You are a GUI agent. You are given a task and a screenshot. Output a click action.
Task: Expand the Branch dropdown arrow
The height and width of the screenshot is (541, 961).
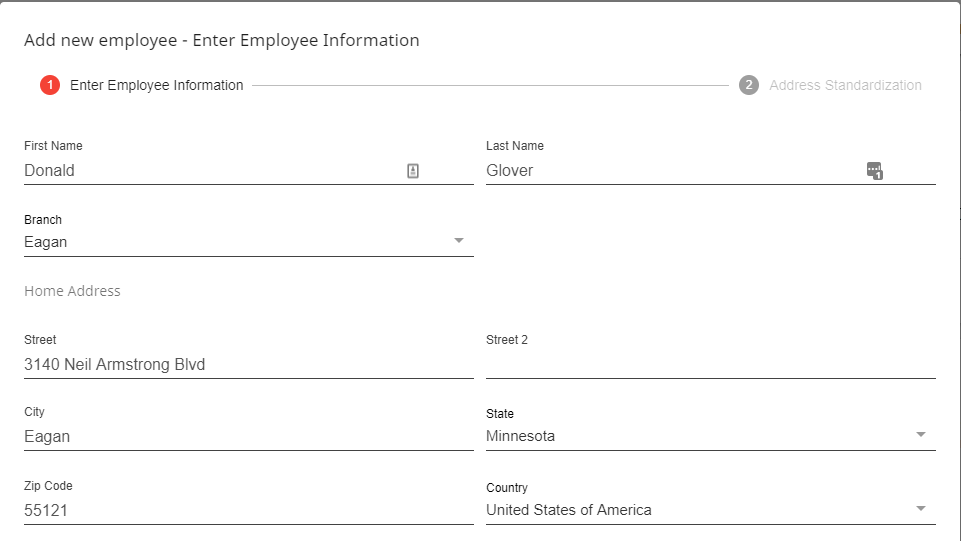459,241
